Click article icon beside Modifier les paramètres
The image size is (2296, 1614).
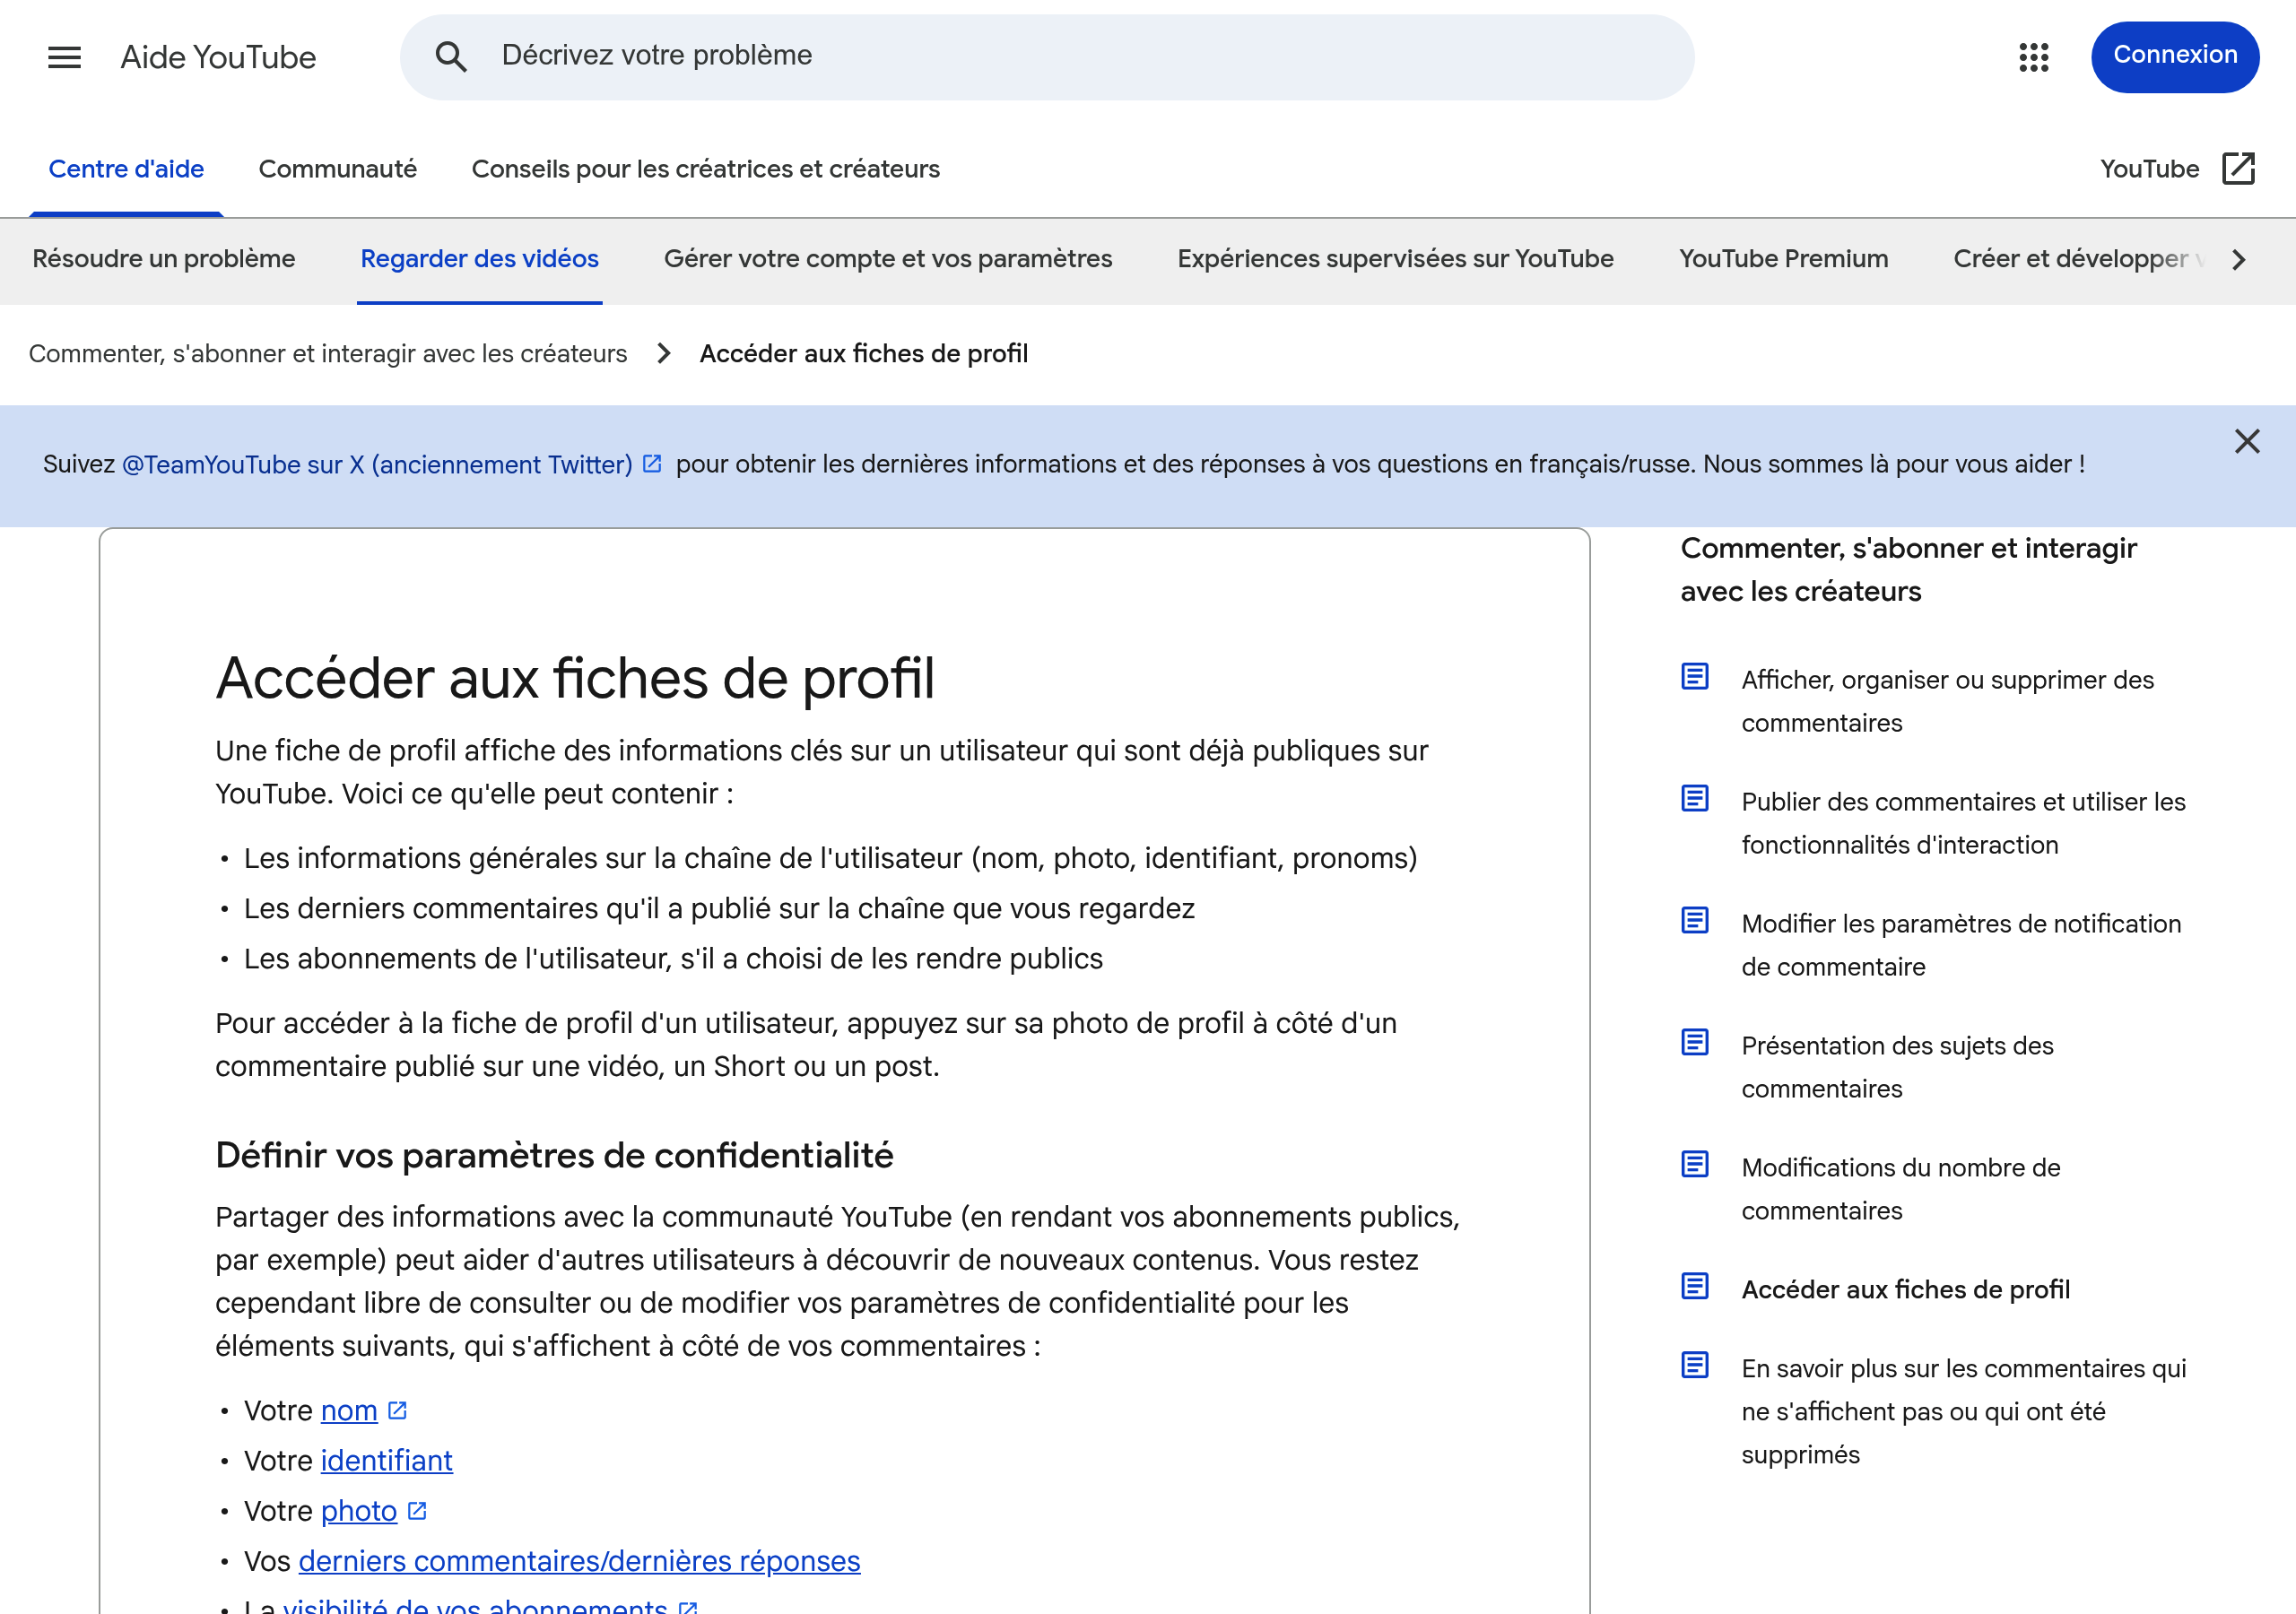[1695, 921]
